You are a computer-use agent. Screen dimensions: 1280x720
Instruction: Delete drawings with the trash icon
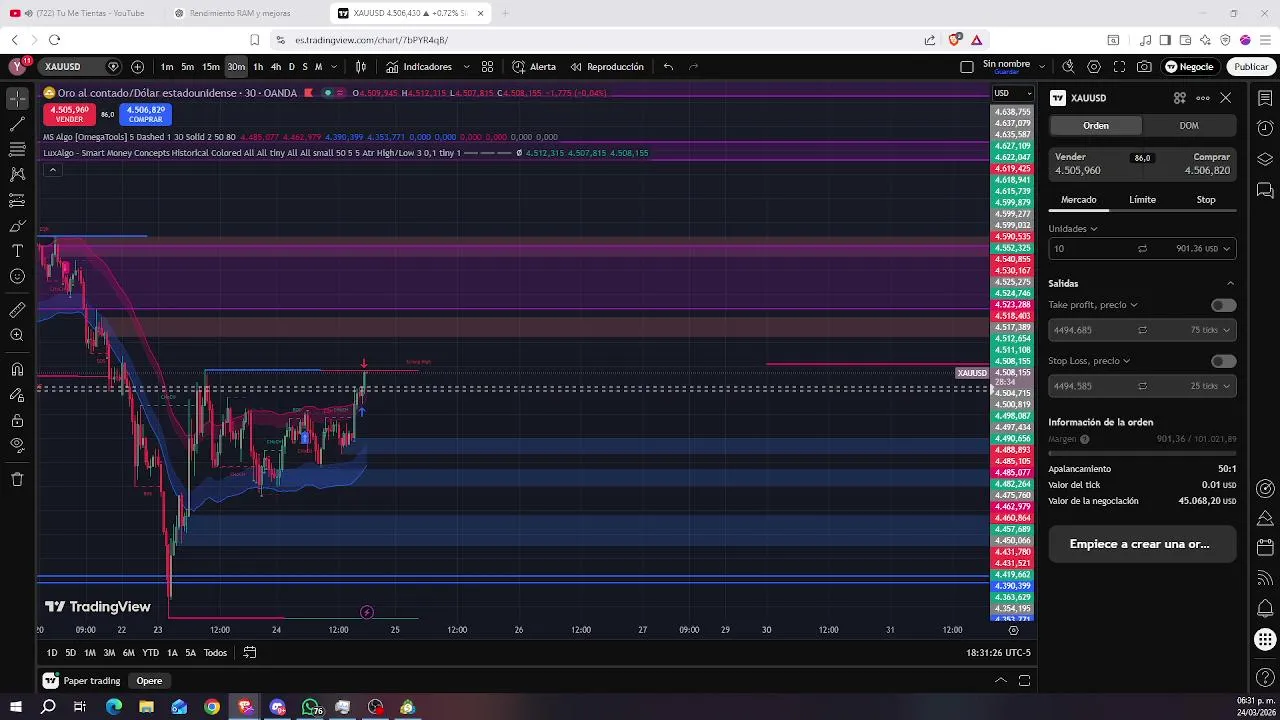click(x=17, y=479)
